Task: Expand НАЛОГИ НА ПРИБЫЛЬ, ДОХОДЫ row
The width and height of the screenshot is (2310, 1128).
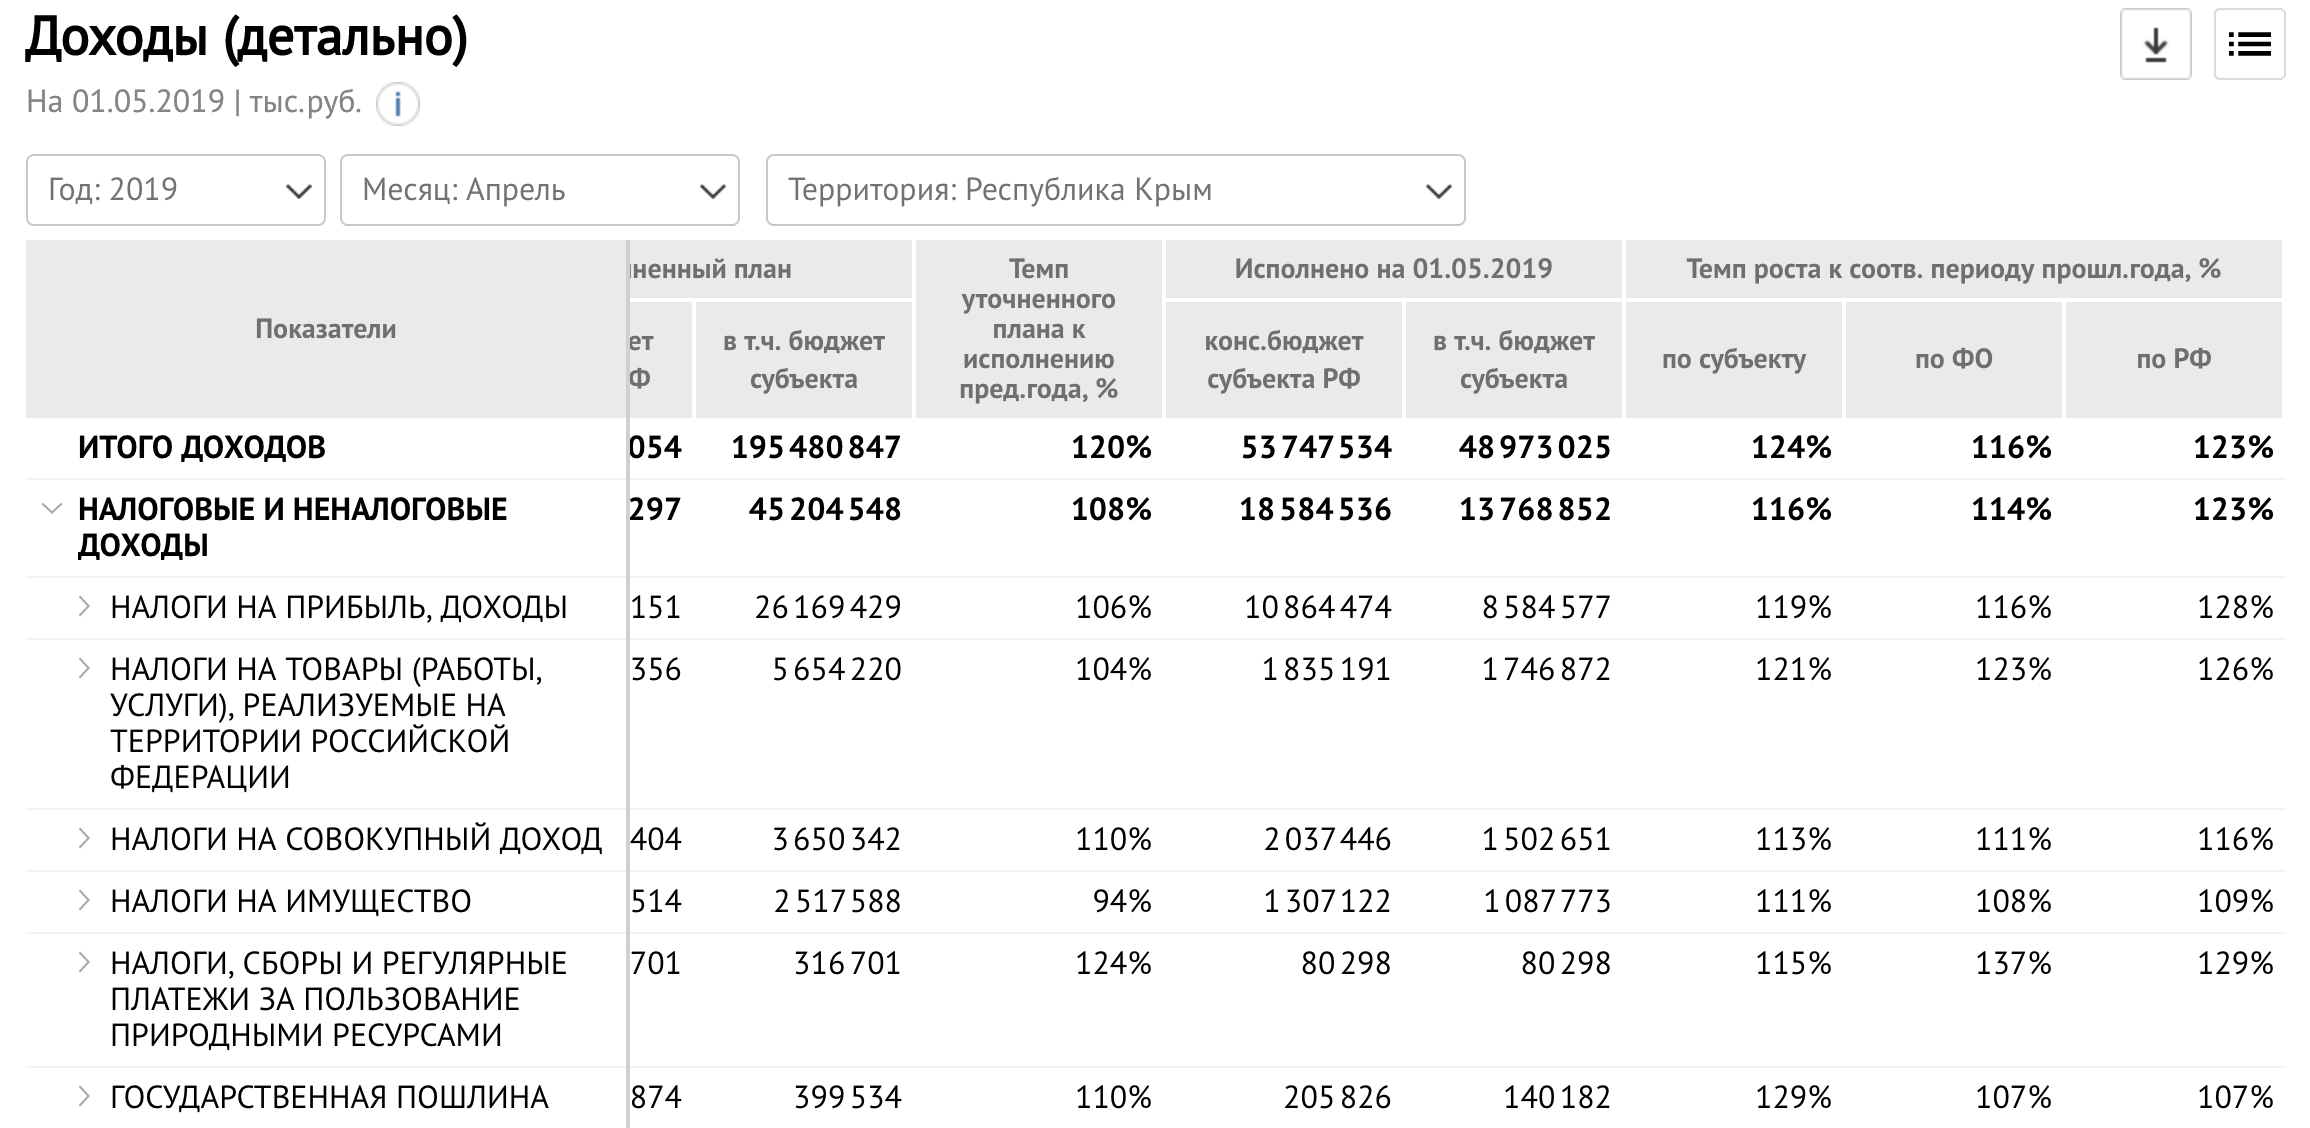Action: point(85,606)
